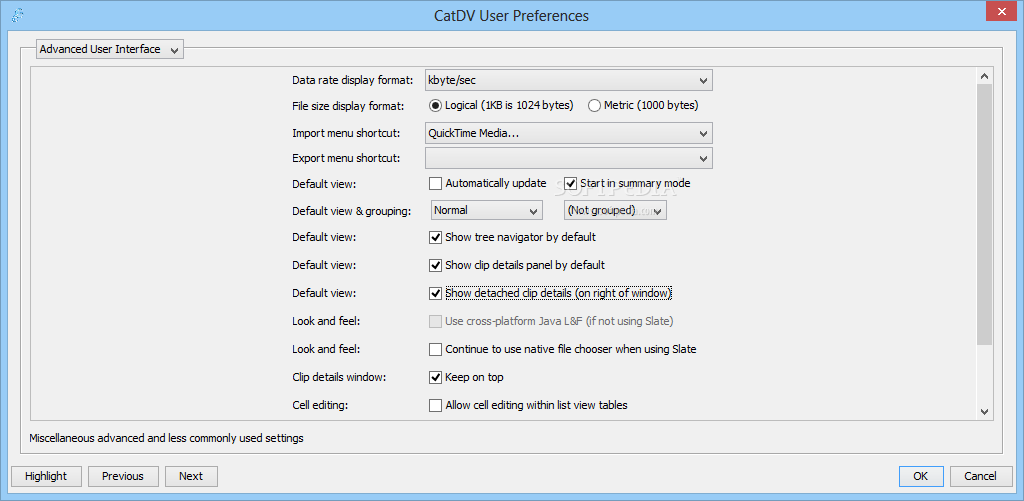This screenshot has height=501, width=1024.
Task: Click the scrollbar down arrow
Action: coord(985,412)
